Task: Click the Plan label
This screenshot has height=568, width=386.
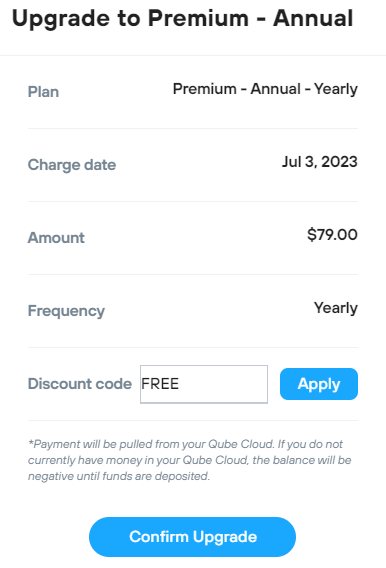Action: tap(43, 92)
